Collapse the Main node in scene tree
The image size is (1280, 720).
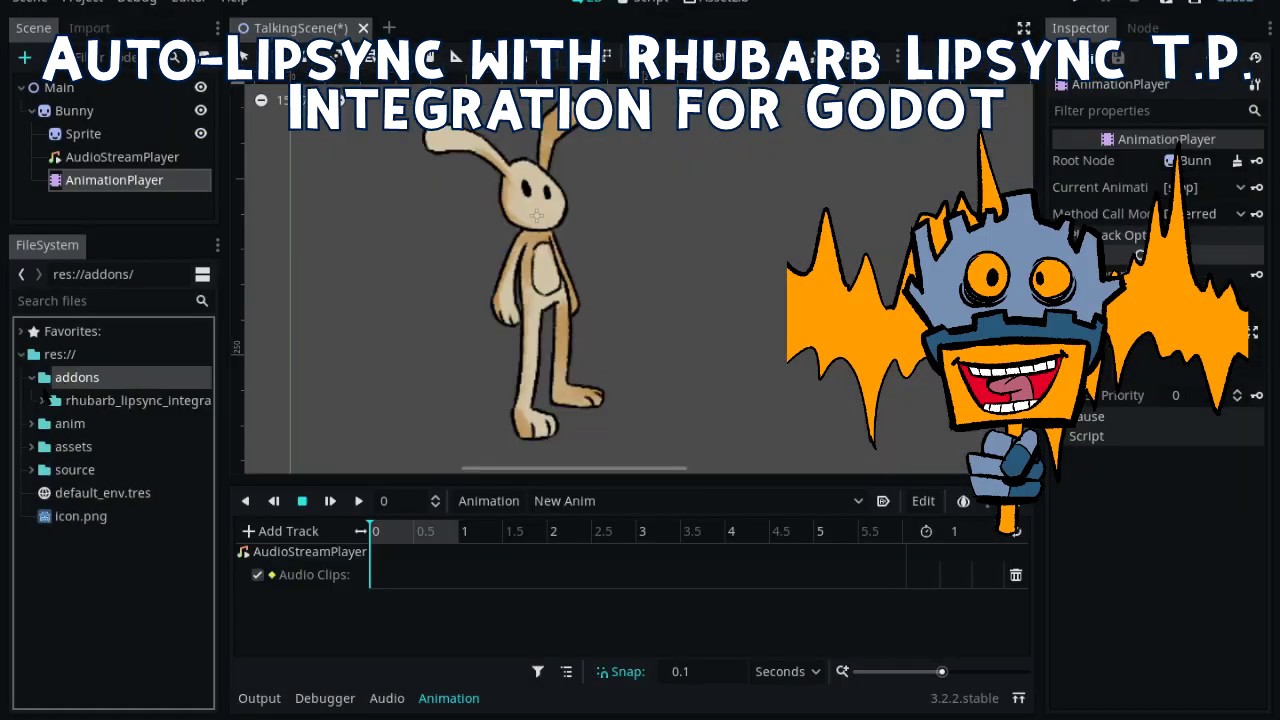(x=21, y=88)
